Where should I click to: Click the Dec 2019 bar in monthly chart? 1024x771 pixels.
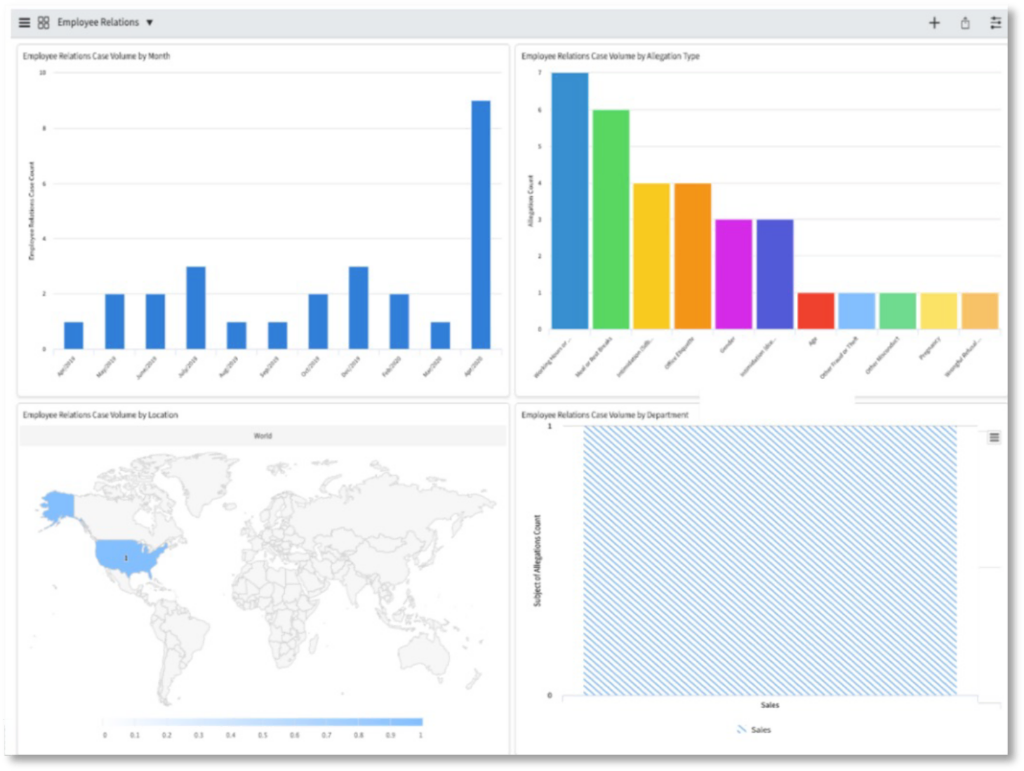point(359,307)
